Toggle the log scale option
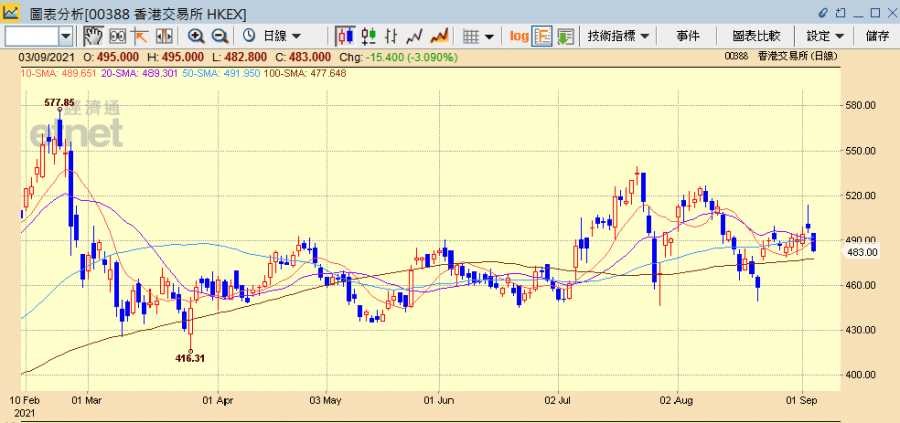The height and width of the screenshot is (423, 900). 519,36
